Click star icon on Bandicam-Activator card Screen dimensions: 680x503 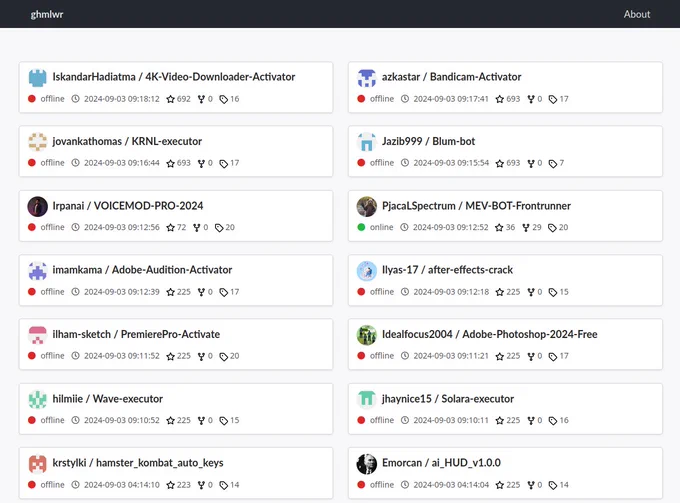(x=500, y=99)
